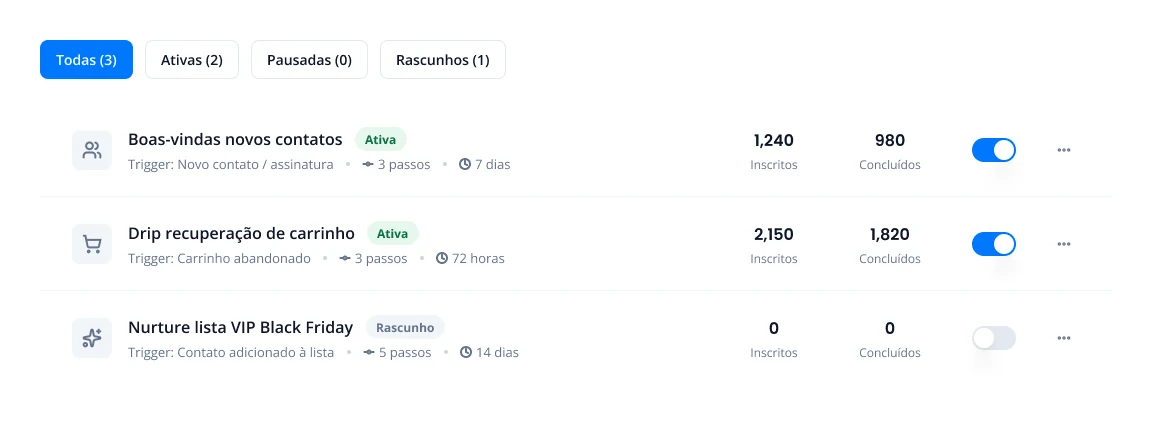This screenshot has width=1152, height=425.
Task: Click the sparkles icon for Nurture lista VIP
Action: tap(92, 338)
